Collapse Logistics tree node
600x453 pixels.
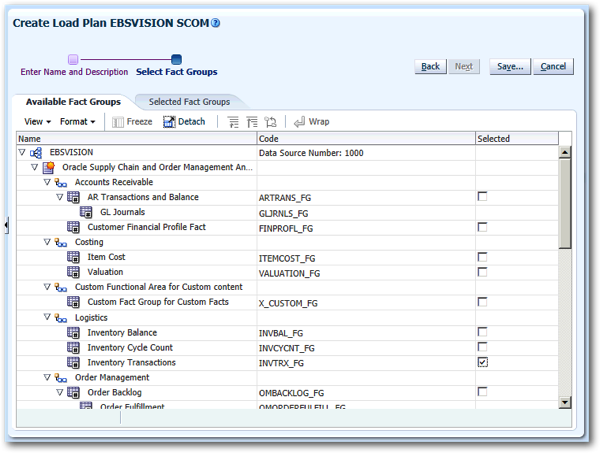pyautogui.click(x=47, y=317)
